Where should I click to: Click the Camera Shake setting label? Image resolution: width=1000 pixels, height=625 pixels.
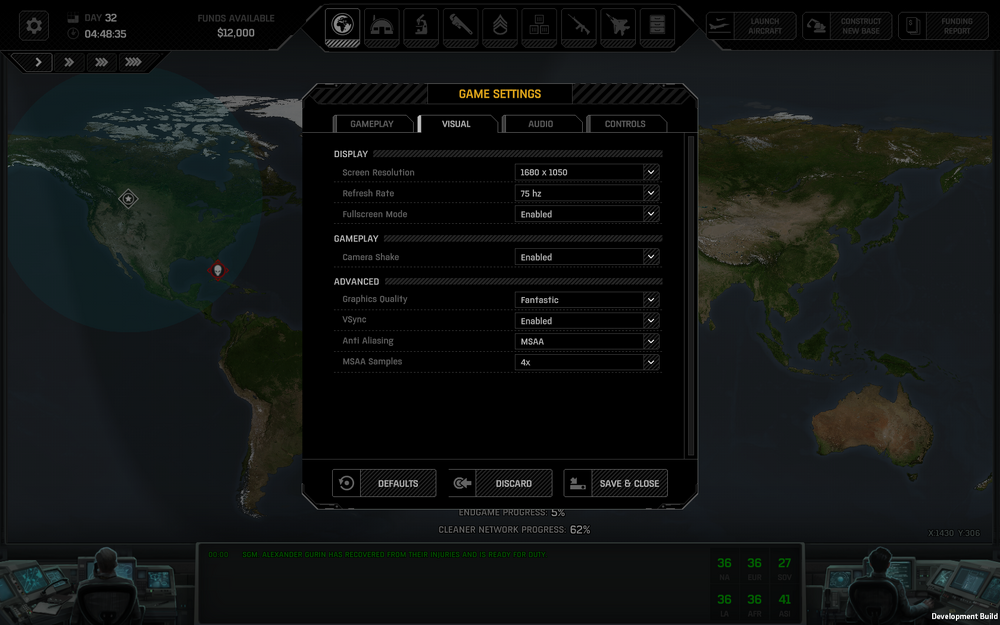(x=371, y=257)
